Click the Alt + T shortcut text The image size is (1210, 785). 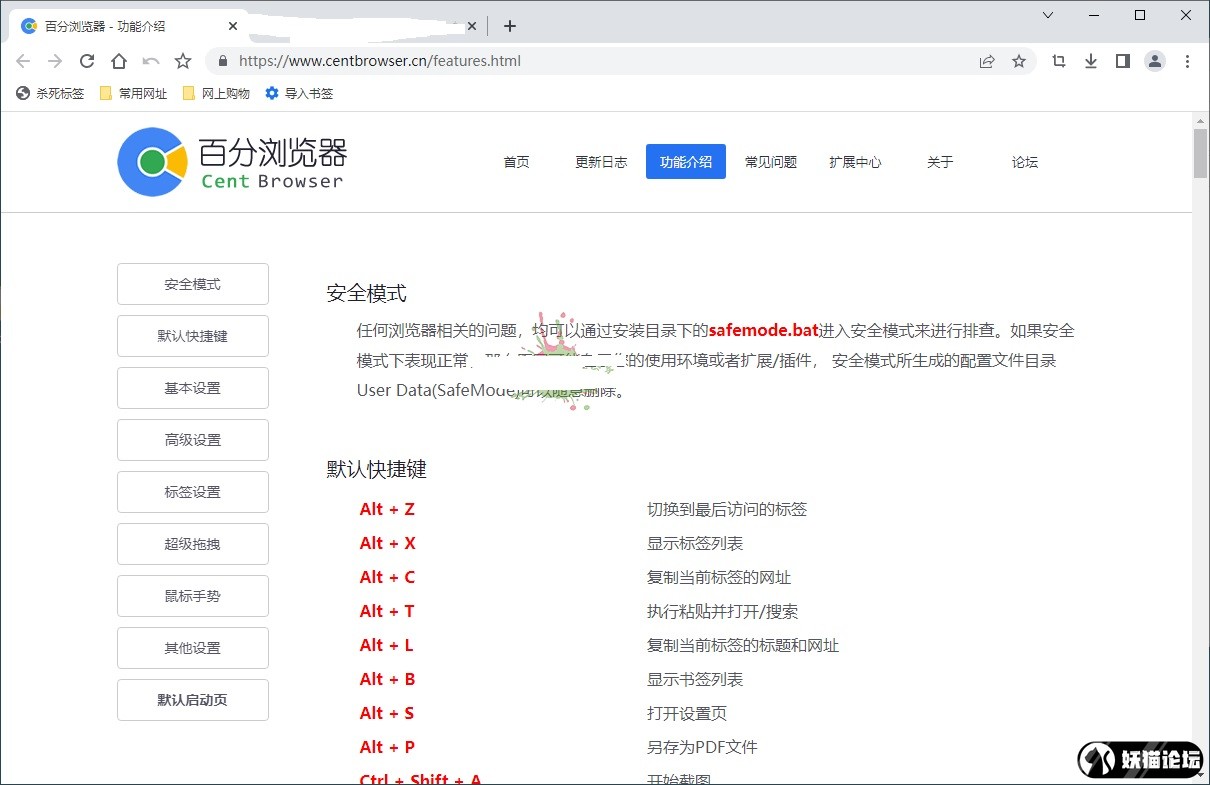[387, 611]
